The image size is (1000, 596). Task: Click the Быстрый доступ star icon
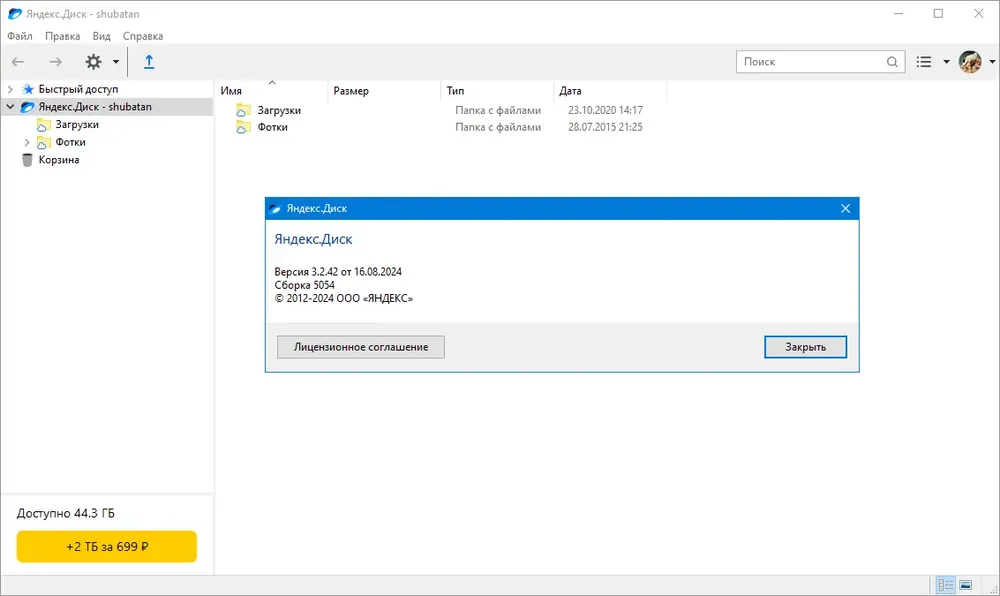(27, 89)
